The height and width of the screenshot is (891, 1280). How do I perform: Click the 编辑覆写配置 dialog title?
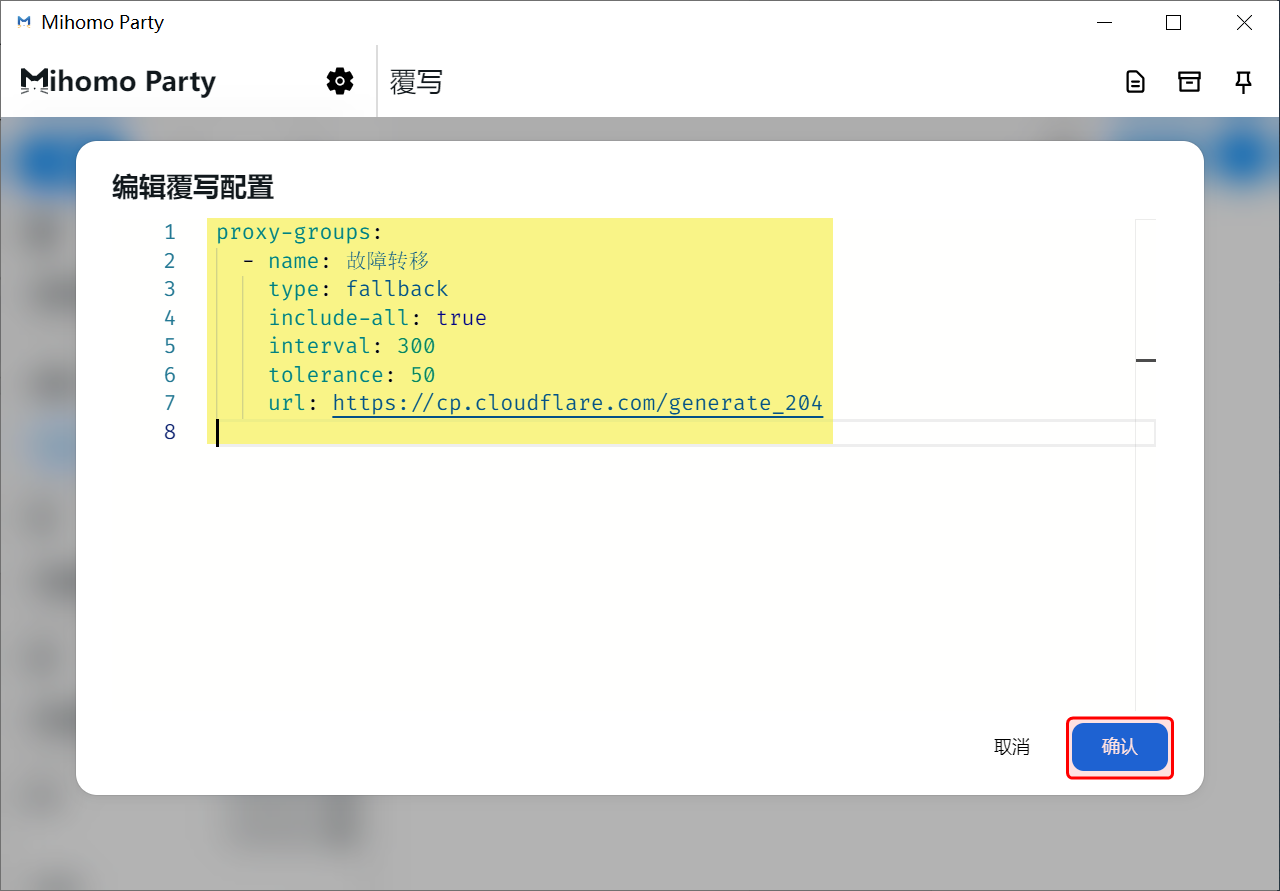(193, 187)
